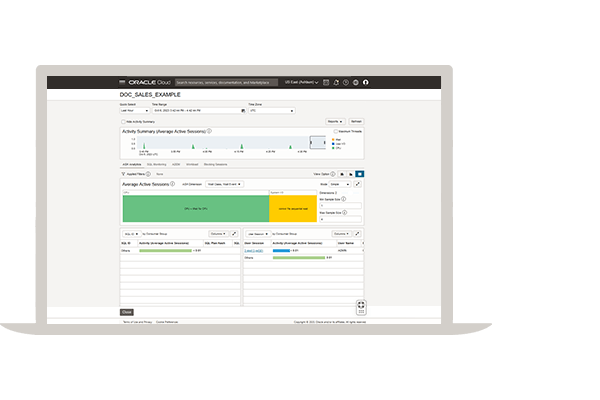Enable the Hide Activity Summary checkbox
Image resolution: width=600 pixels, height=400 pixels.
pos(123,121)
